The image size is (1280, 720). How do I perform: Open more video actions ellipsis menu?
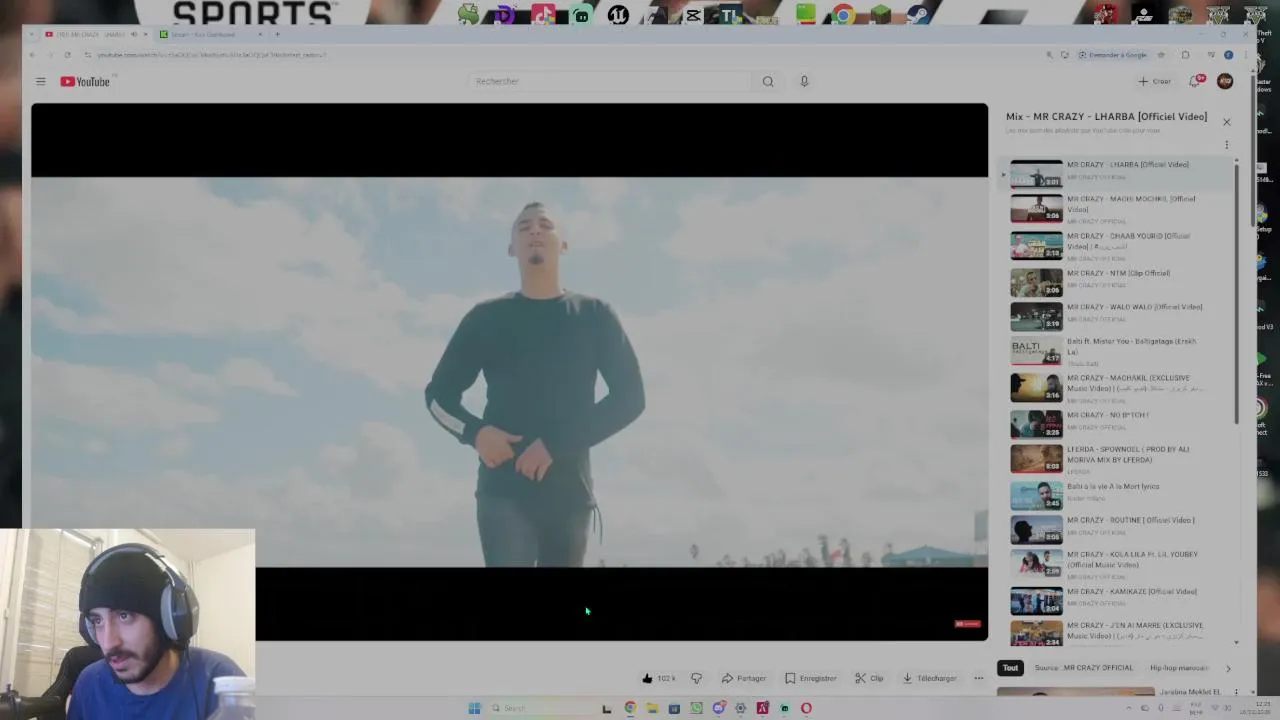[978, 678]
